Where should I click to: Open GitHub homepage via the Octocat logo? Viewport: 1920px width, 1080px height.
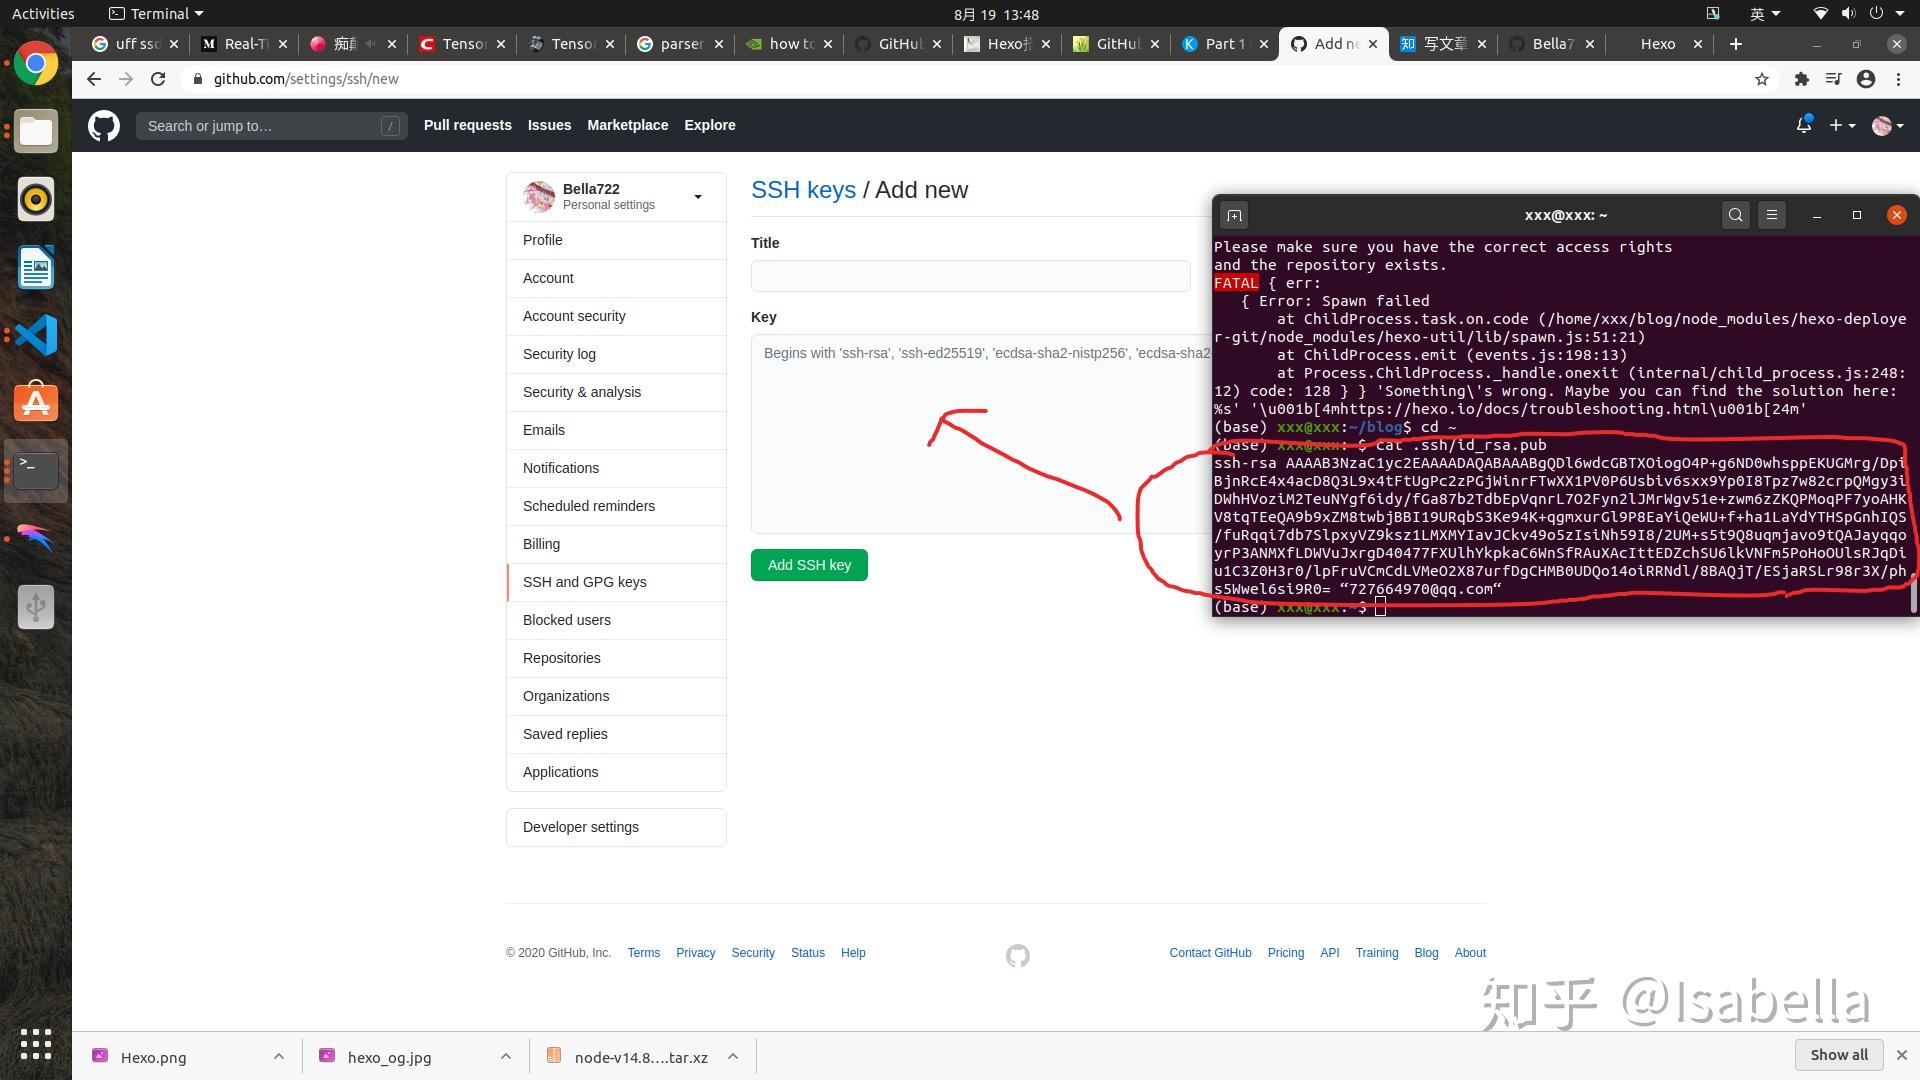pyautogui.click(x=103, y=125)
